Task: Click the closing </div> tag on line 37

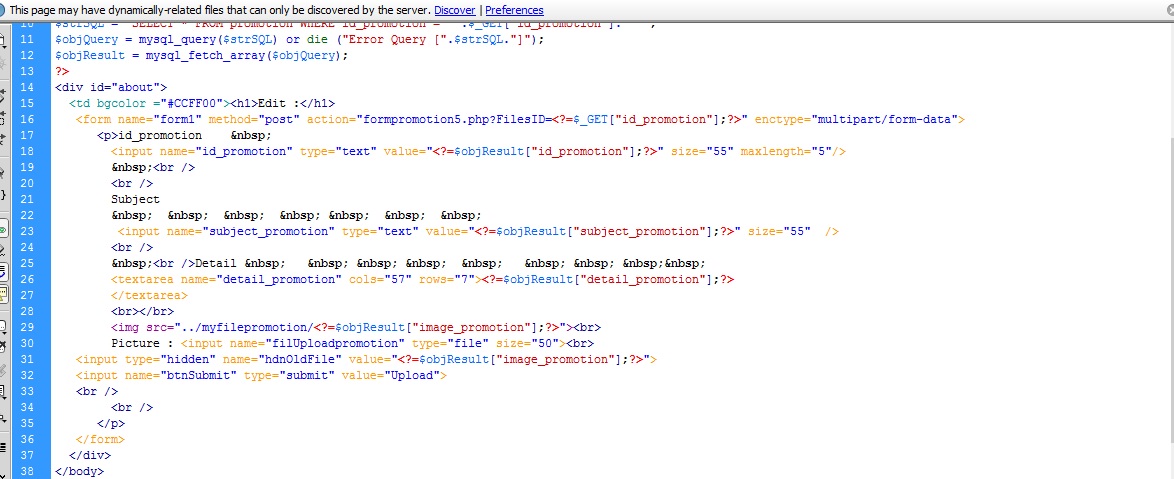Action: 90,455
